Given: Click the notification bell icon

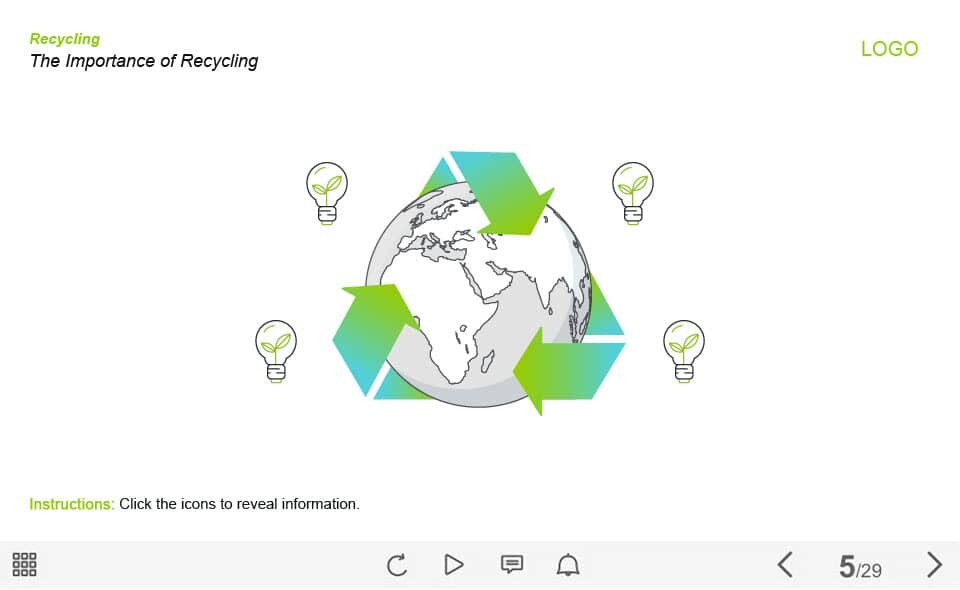Looking at the screenshot, I should tap(568, 564).
